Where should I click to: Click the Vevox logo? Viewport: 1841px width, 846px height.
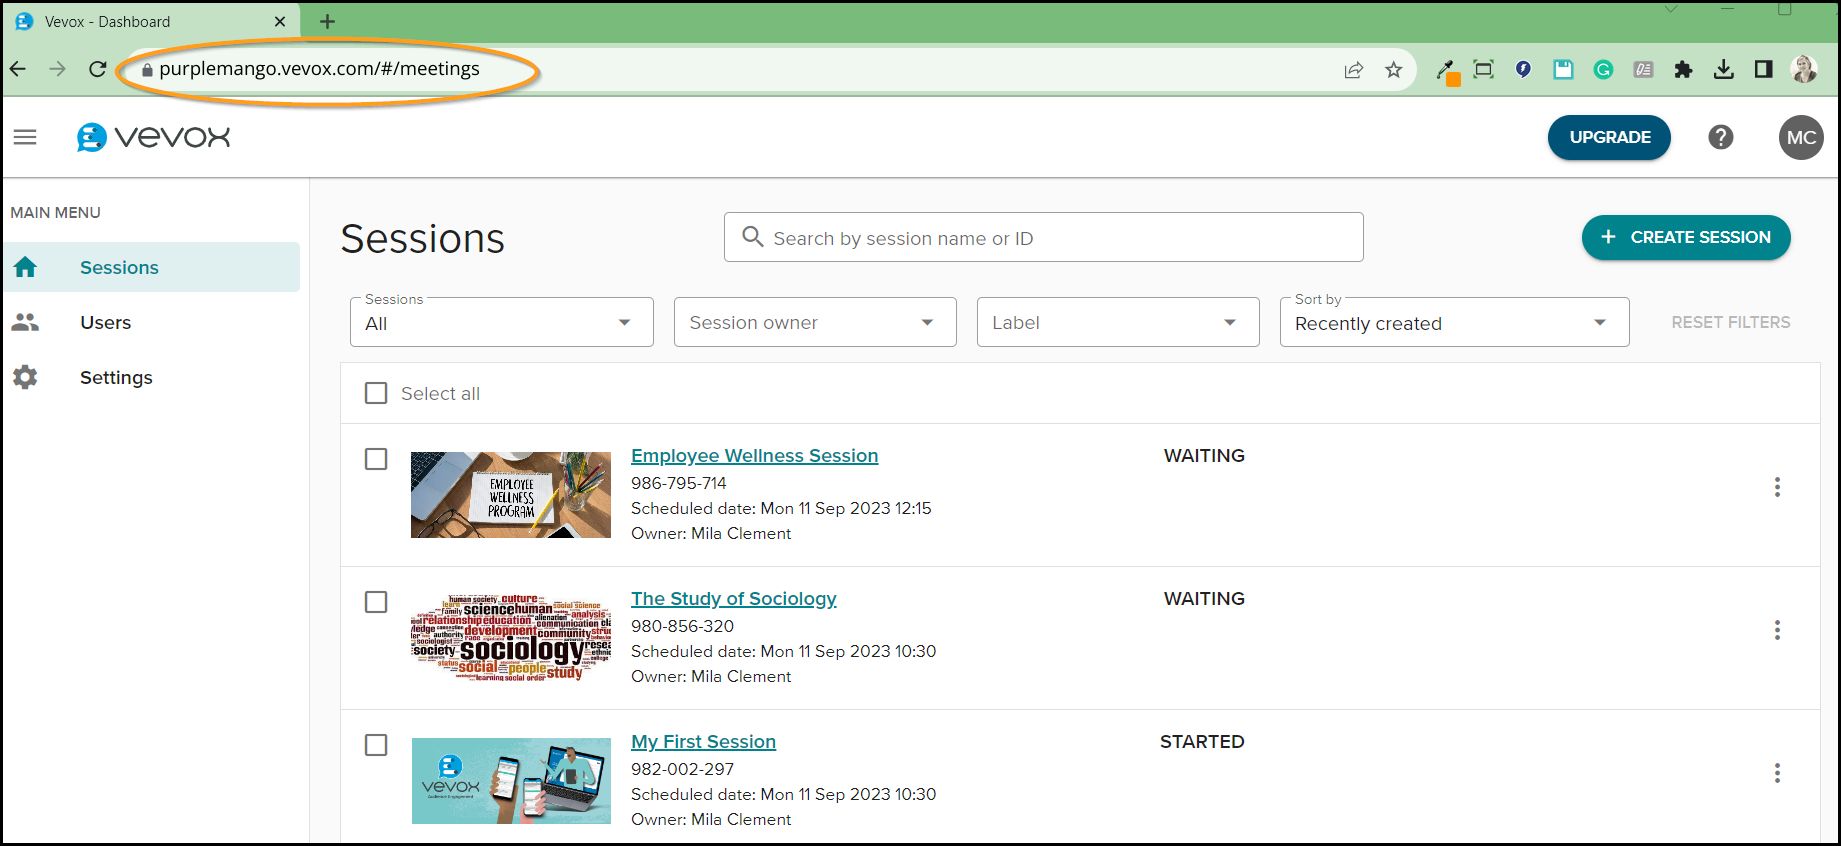pos(153,137)
